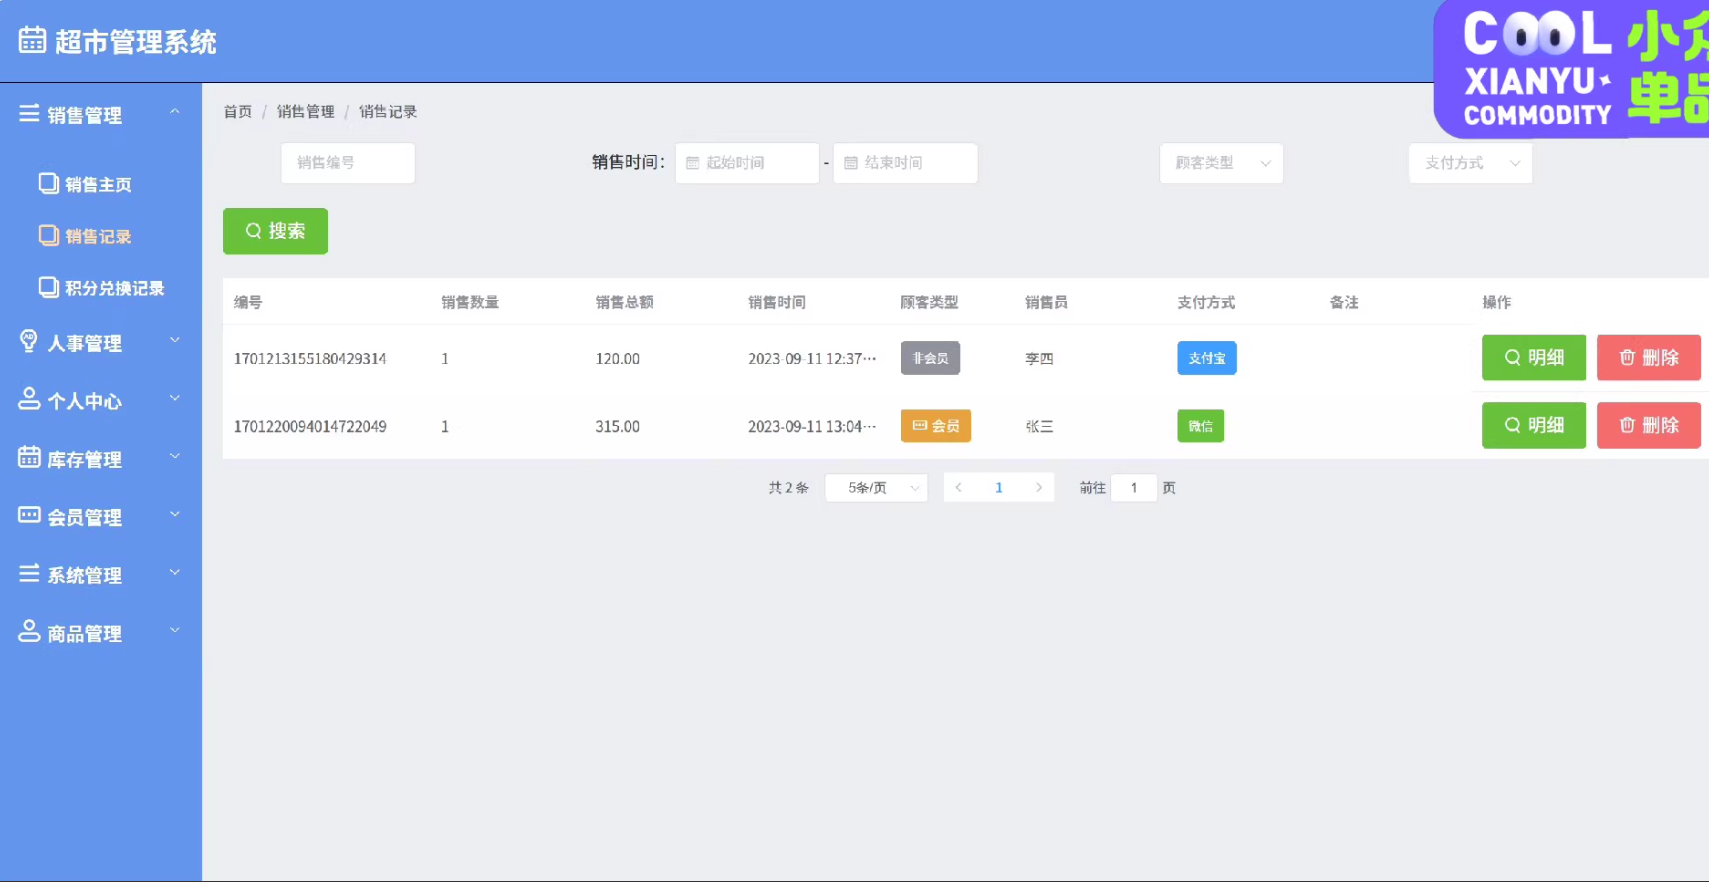Click the 积分兑换记录 sidebar icon
This screenshot has width=1709, height=882.
48,287
